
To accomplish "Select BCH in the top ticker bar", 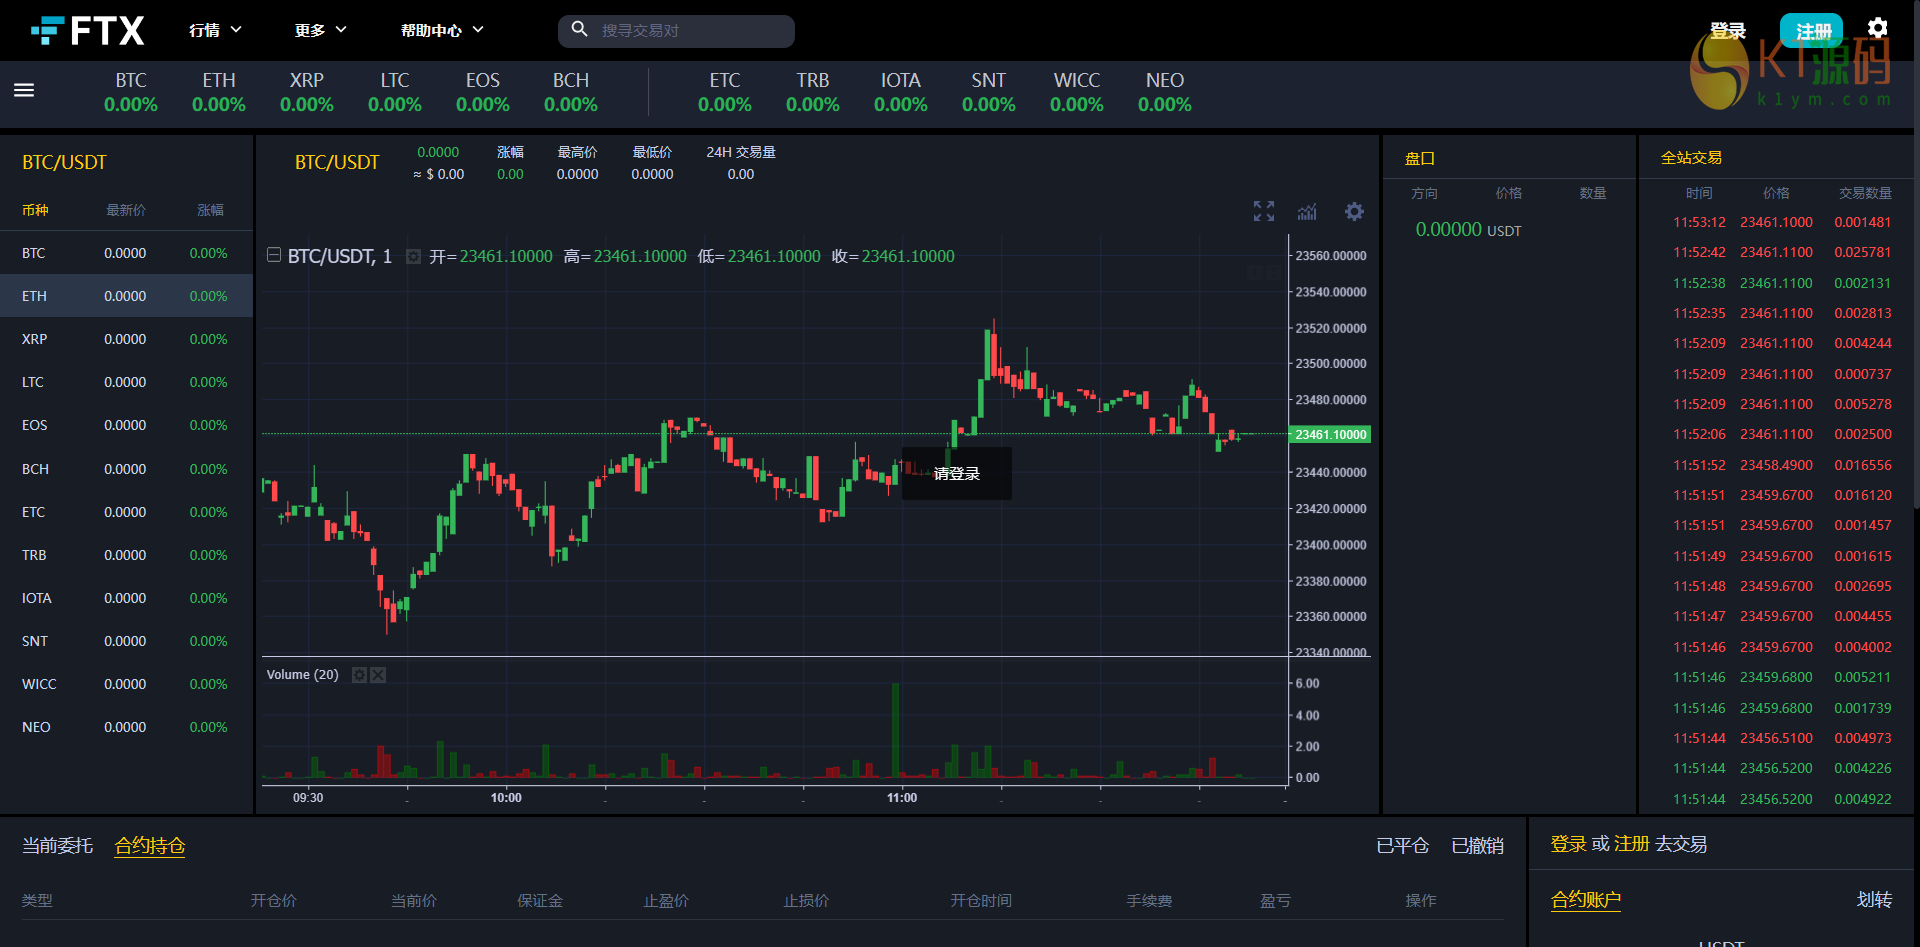I will pyautogui.click(x=571, y=92).
